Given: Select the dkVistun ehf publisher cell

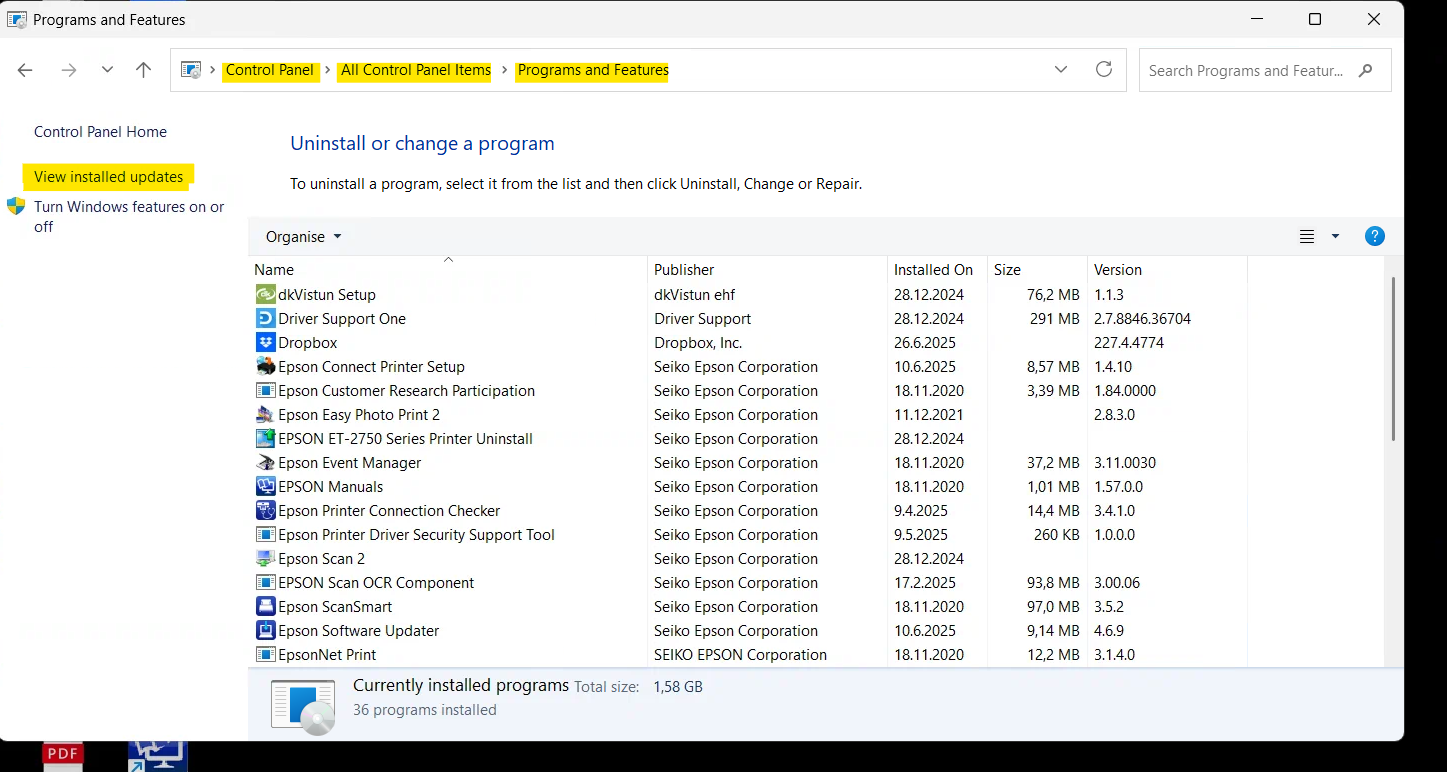Looking at the screenshot, I should click(x=697, y=294).
